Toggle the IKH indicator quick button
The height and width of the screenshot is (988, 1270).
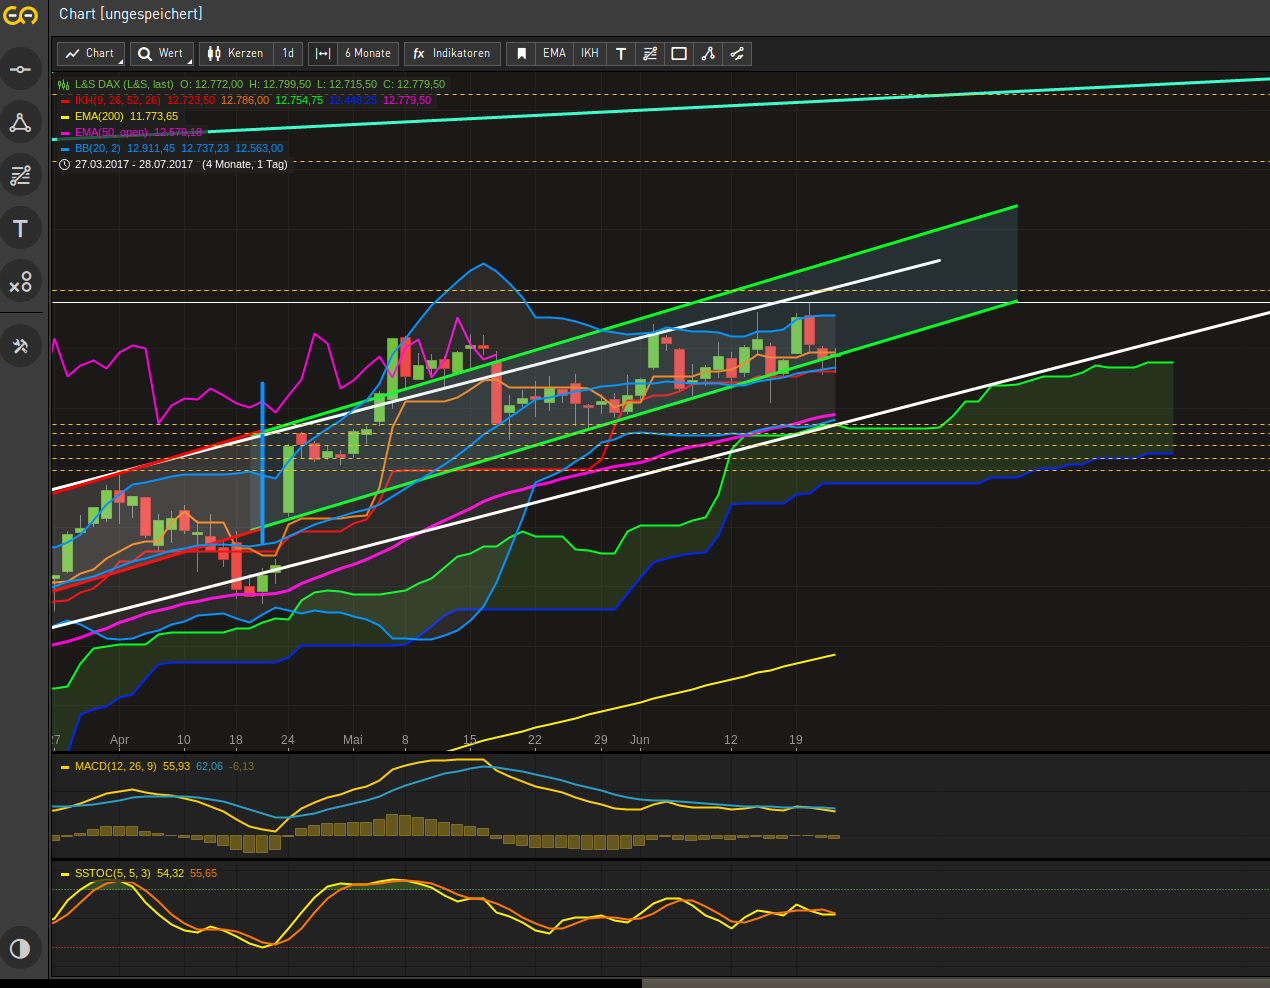click(590, 54)
